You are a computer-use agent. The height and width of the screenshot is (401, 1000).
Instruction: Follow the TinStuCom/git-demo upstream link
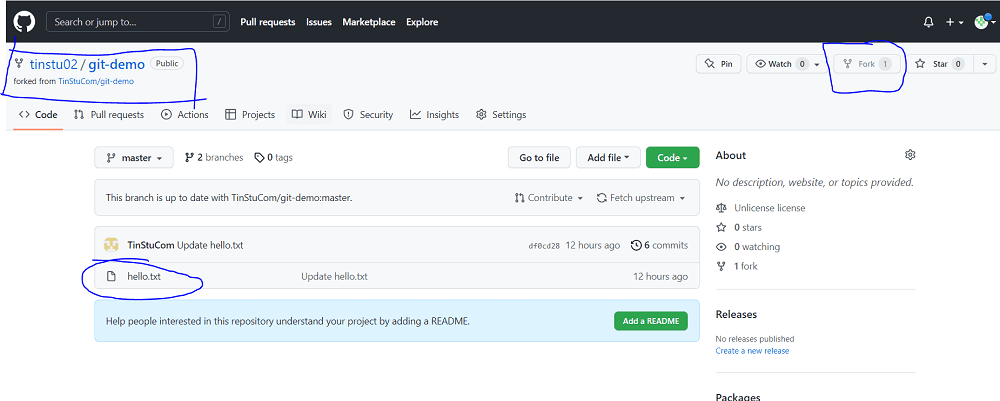point(96,82)
